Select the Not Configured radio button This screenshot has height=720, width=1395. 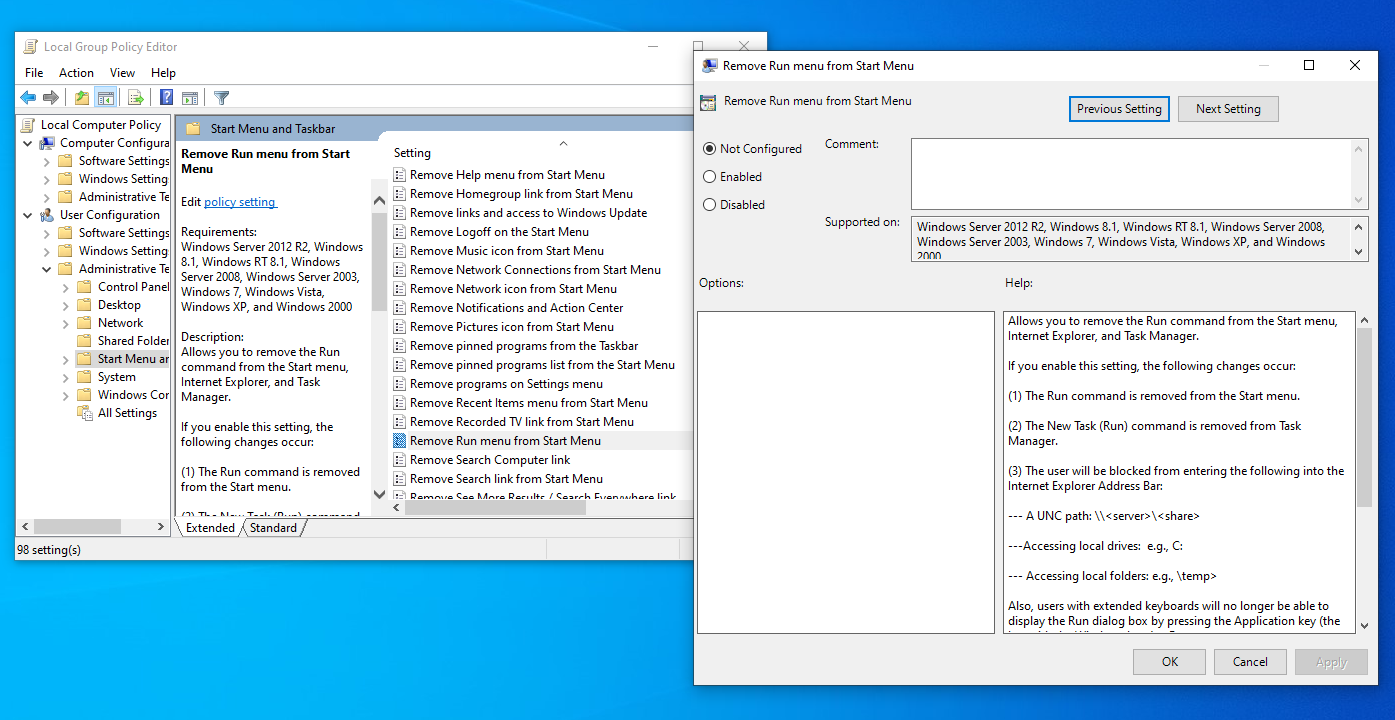click(x=710, y=149)
